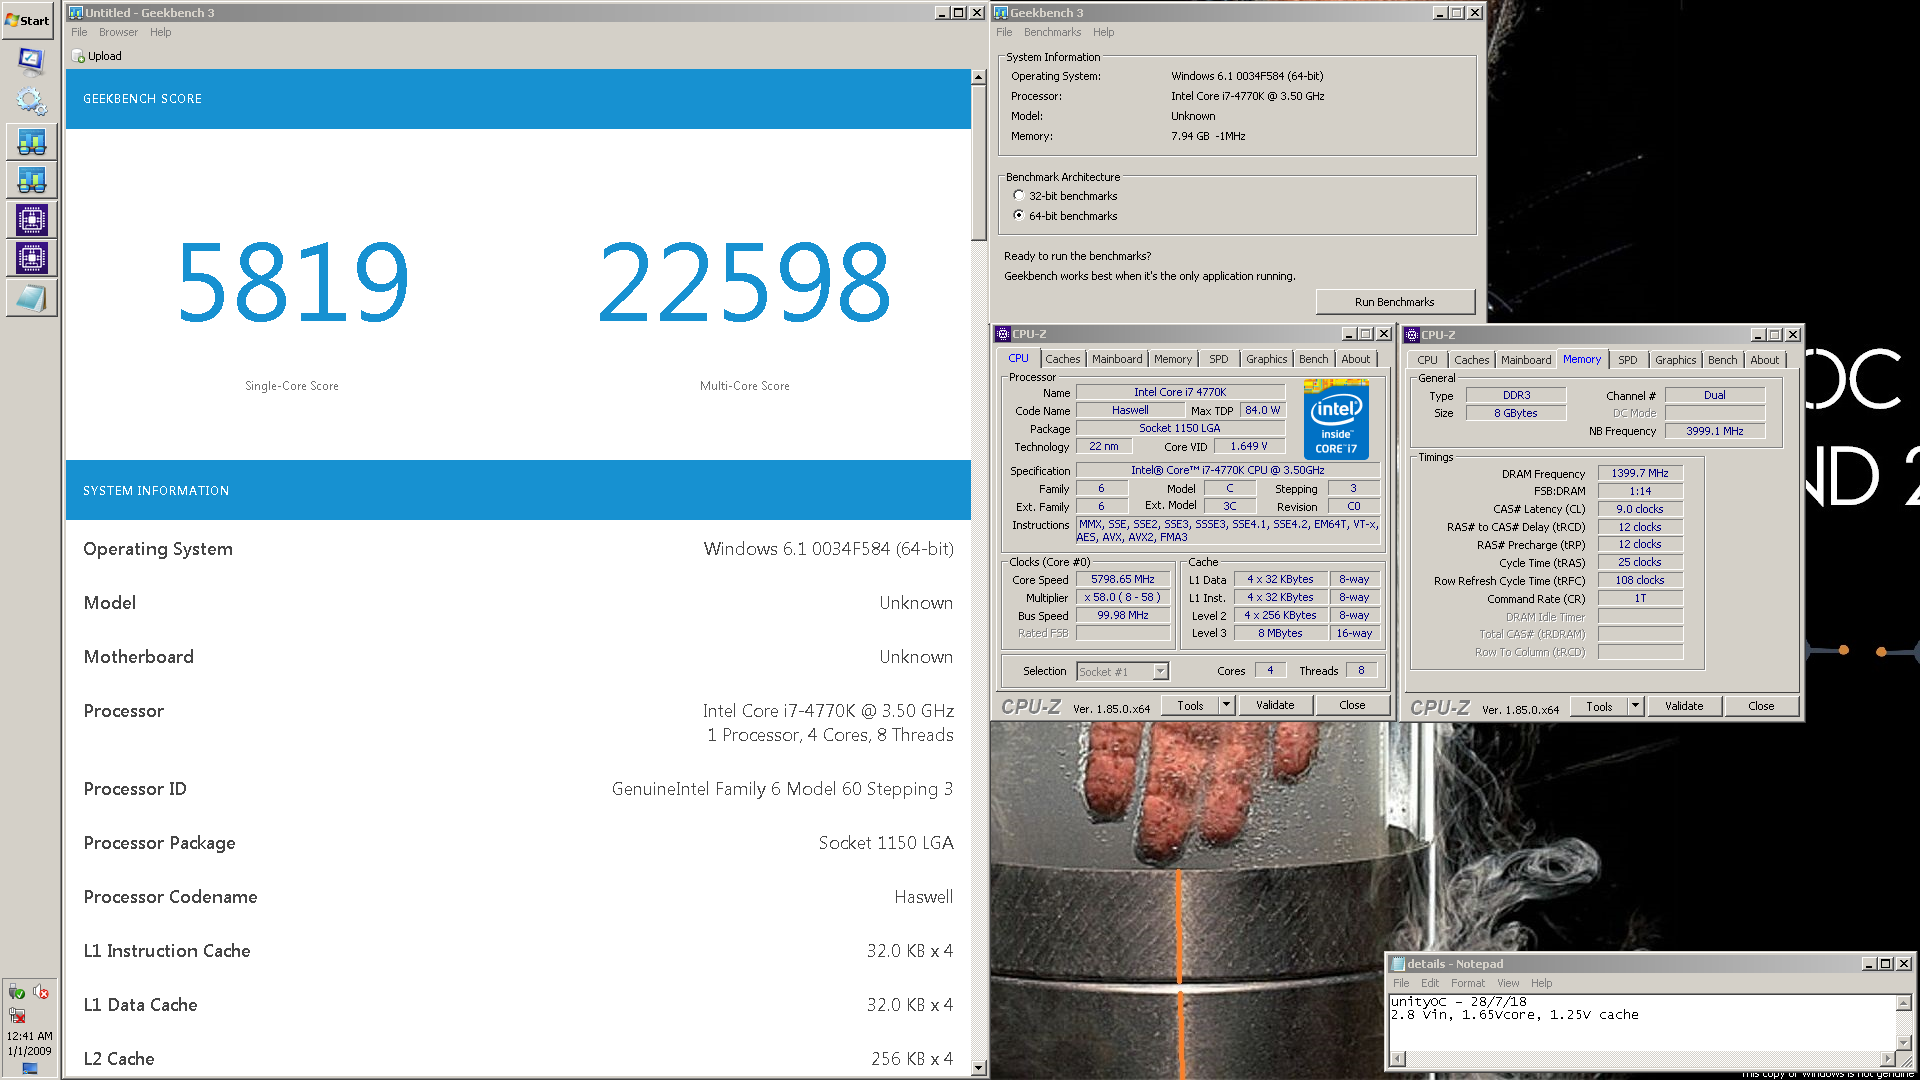The height and width of the screenshot is (1080, 1920).
Task: Click the show desktop icon below the clock
Action: [30, 1068]
